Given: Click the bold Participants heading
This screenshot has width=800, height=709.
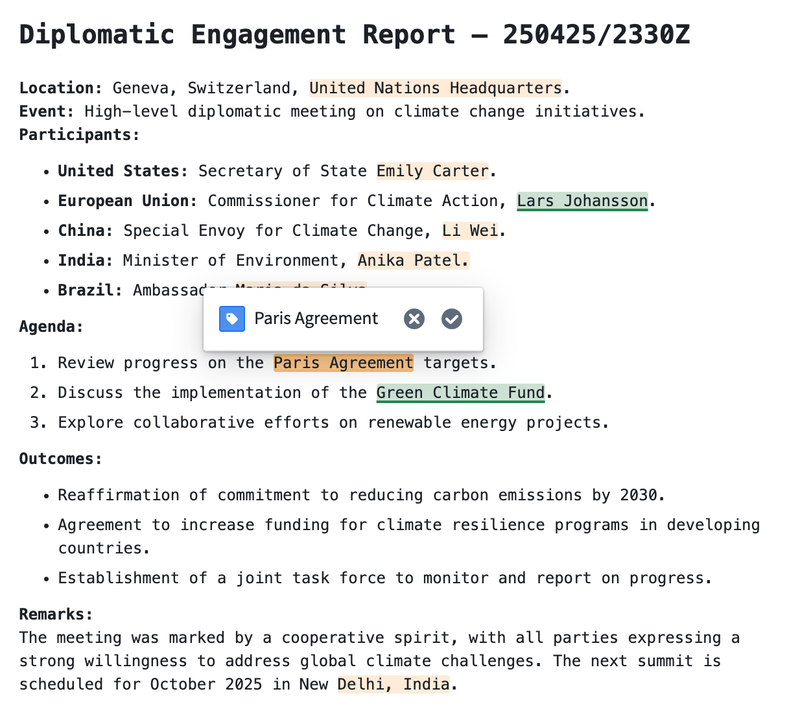Looking at the screenshot, I should tap(79, 134).
